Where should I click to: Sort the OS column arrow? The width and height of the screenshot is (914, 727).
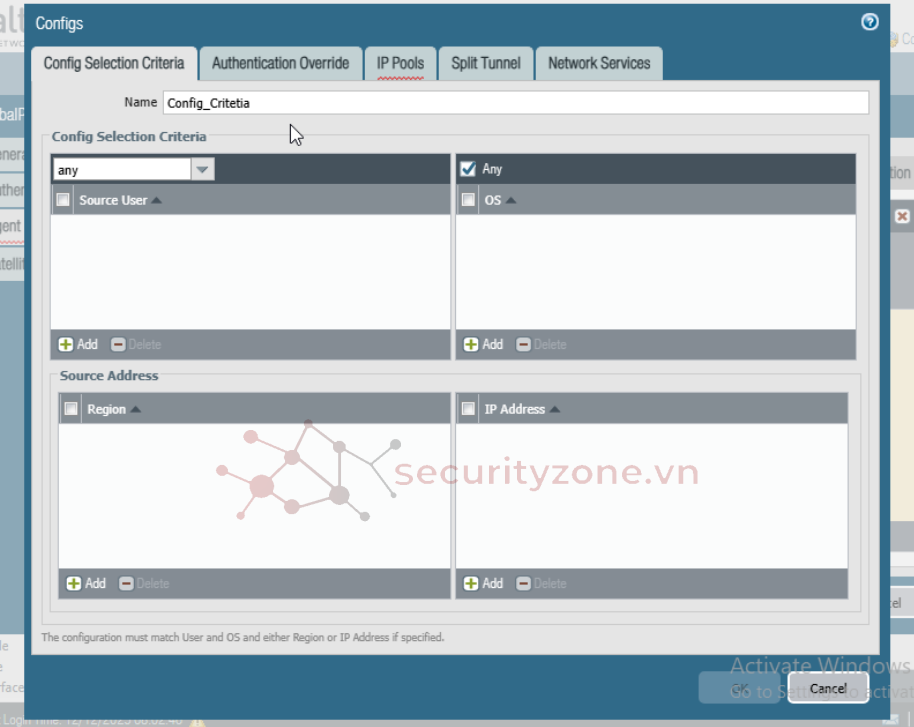511,200
